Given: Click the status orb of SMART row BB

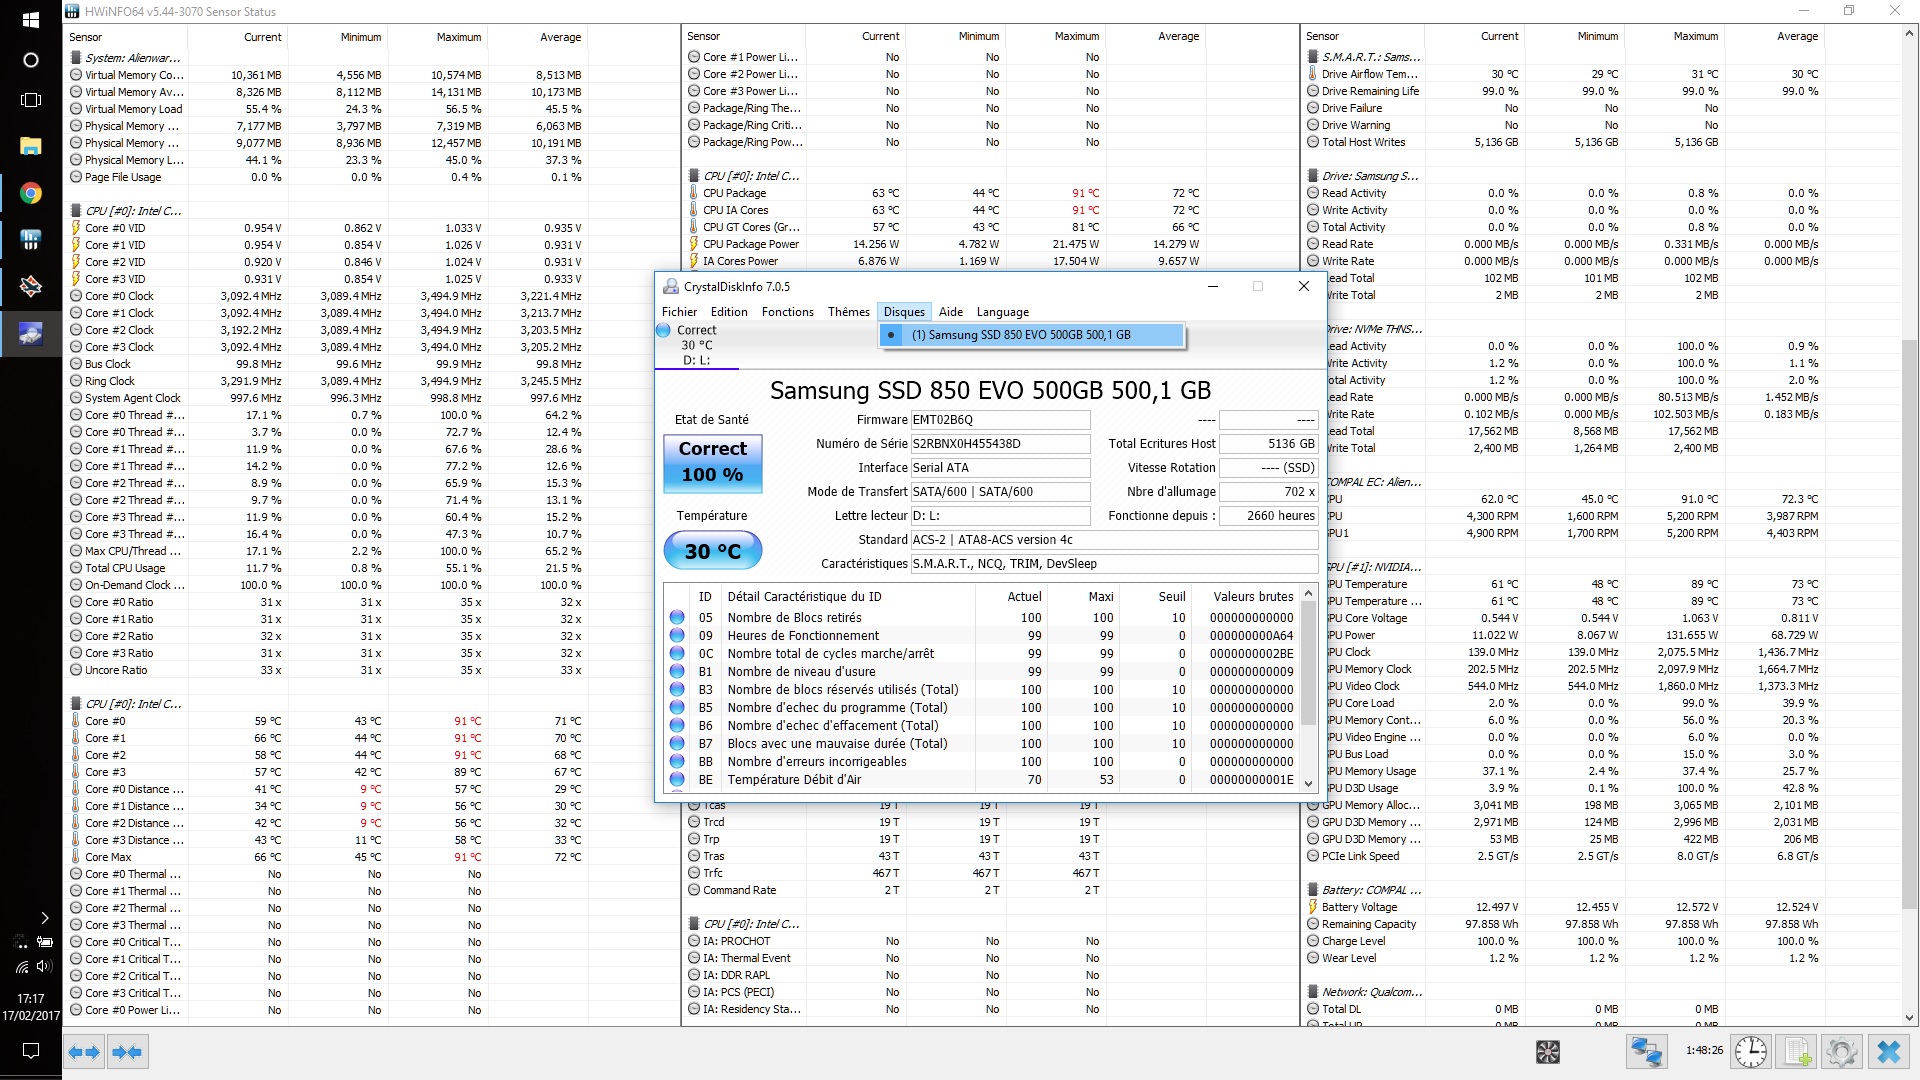Looking at the screenshot, I should pos(677,762).
